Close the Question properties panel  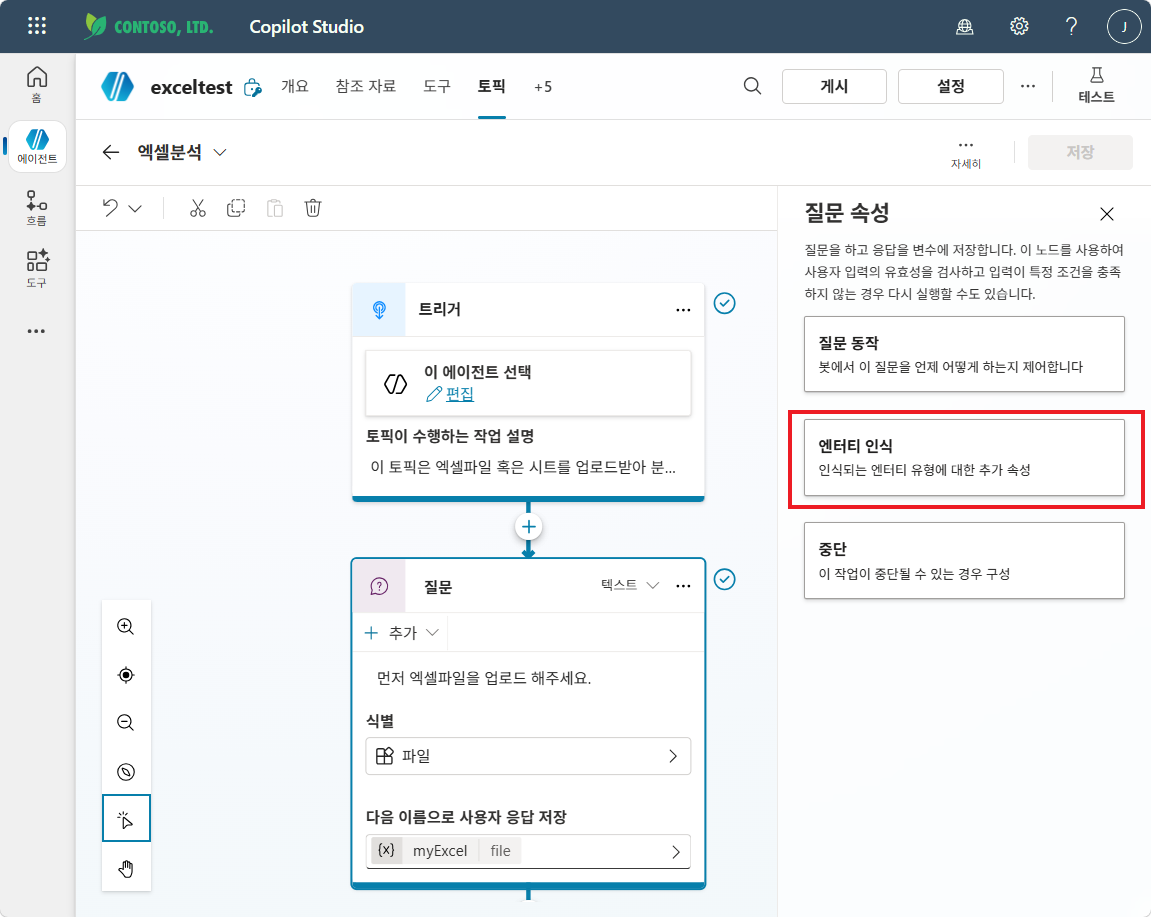pyautogui.click(x=1107, y=214)
